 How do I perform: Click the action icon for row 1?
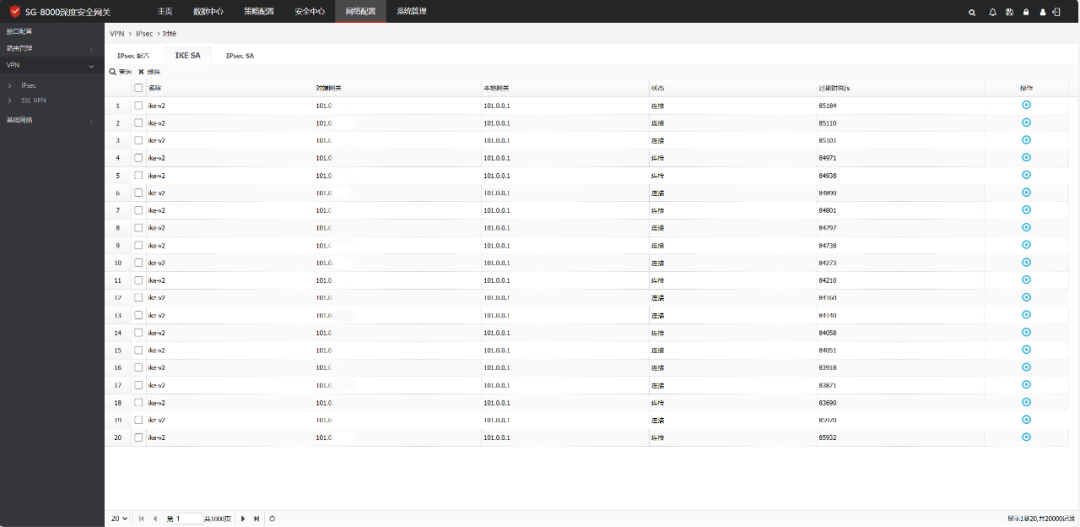pos(1026,105)
